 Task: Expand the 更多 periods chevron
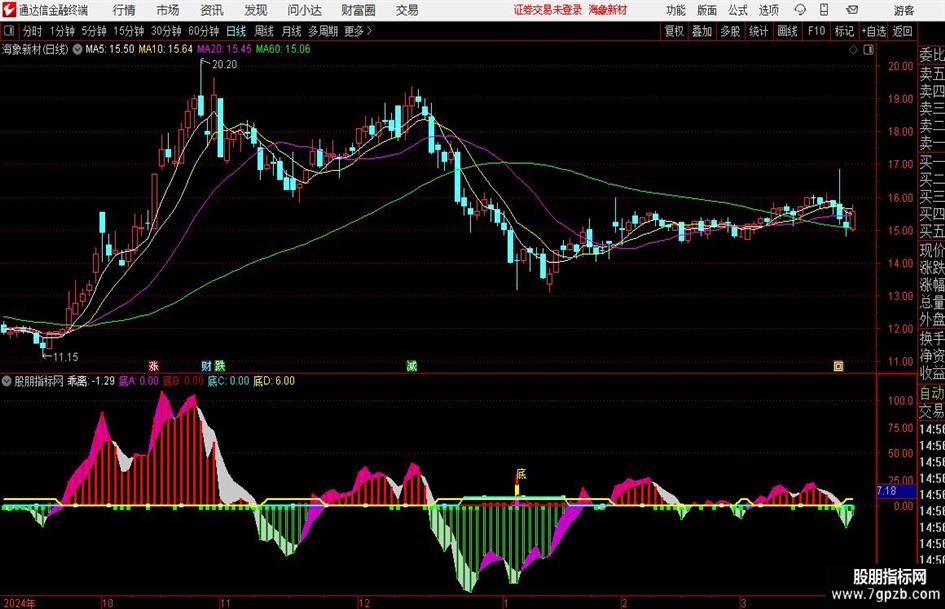click(369, 31)
